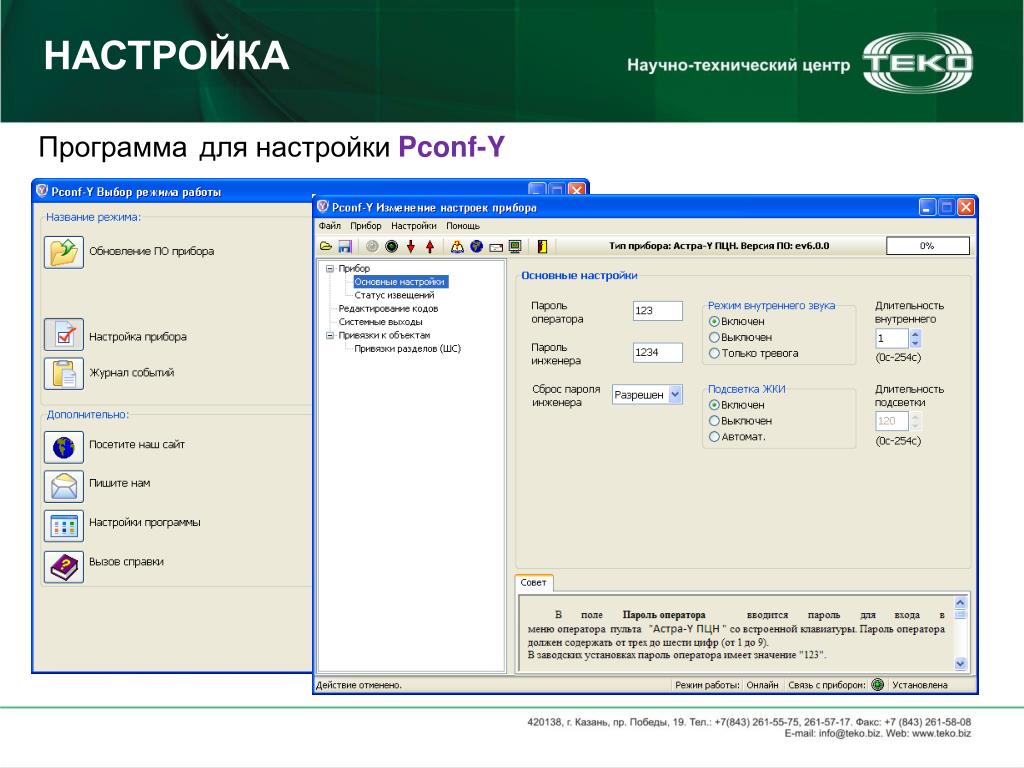1024x768 pixels.
Task: Decrease internal sound duration with down stepper
Action: click(x=915, y=343)
